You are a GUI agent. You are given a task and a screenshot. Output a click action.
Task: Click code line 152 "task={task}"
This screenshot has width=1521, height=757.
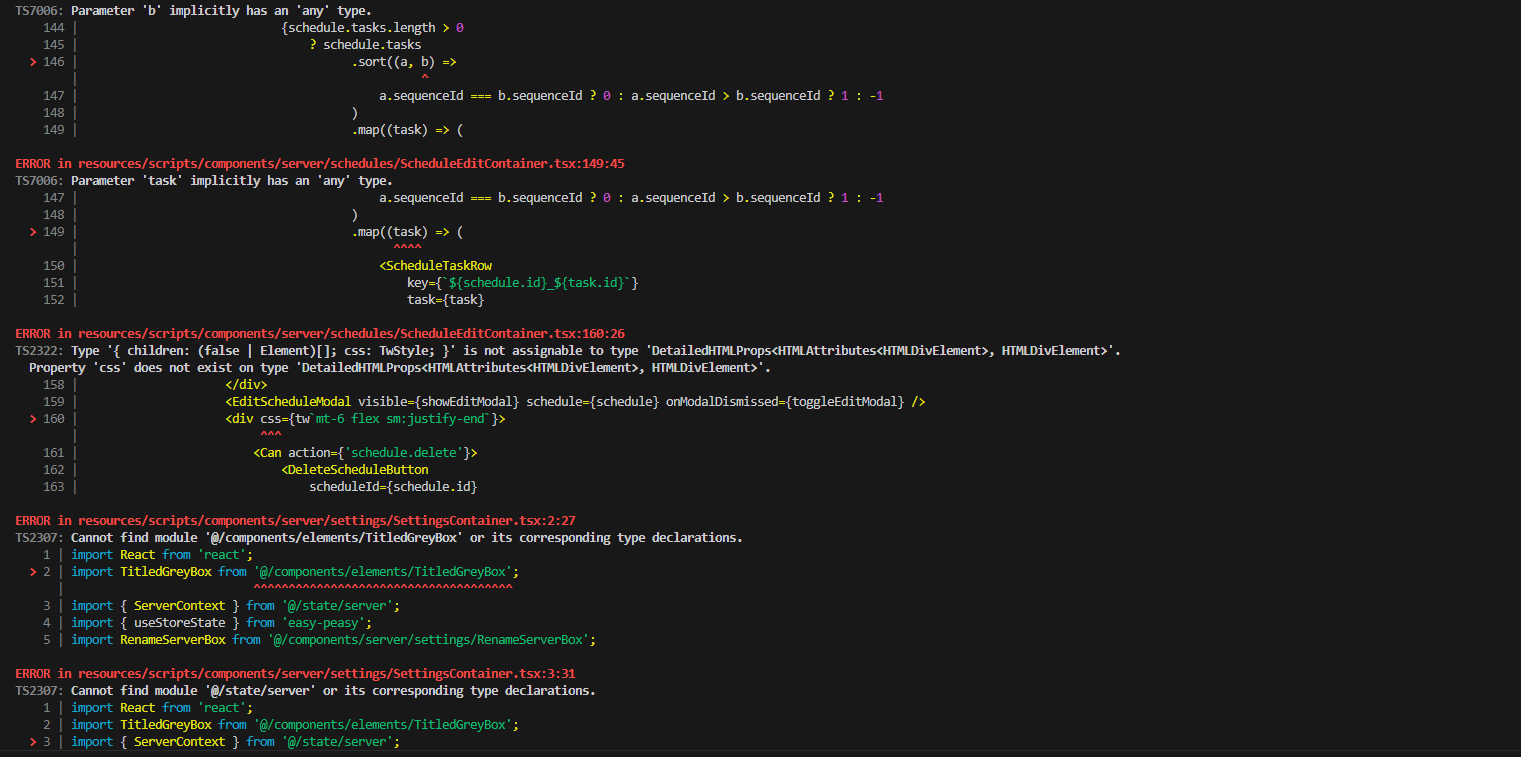[446, 300]
